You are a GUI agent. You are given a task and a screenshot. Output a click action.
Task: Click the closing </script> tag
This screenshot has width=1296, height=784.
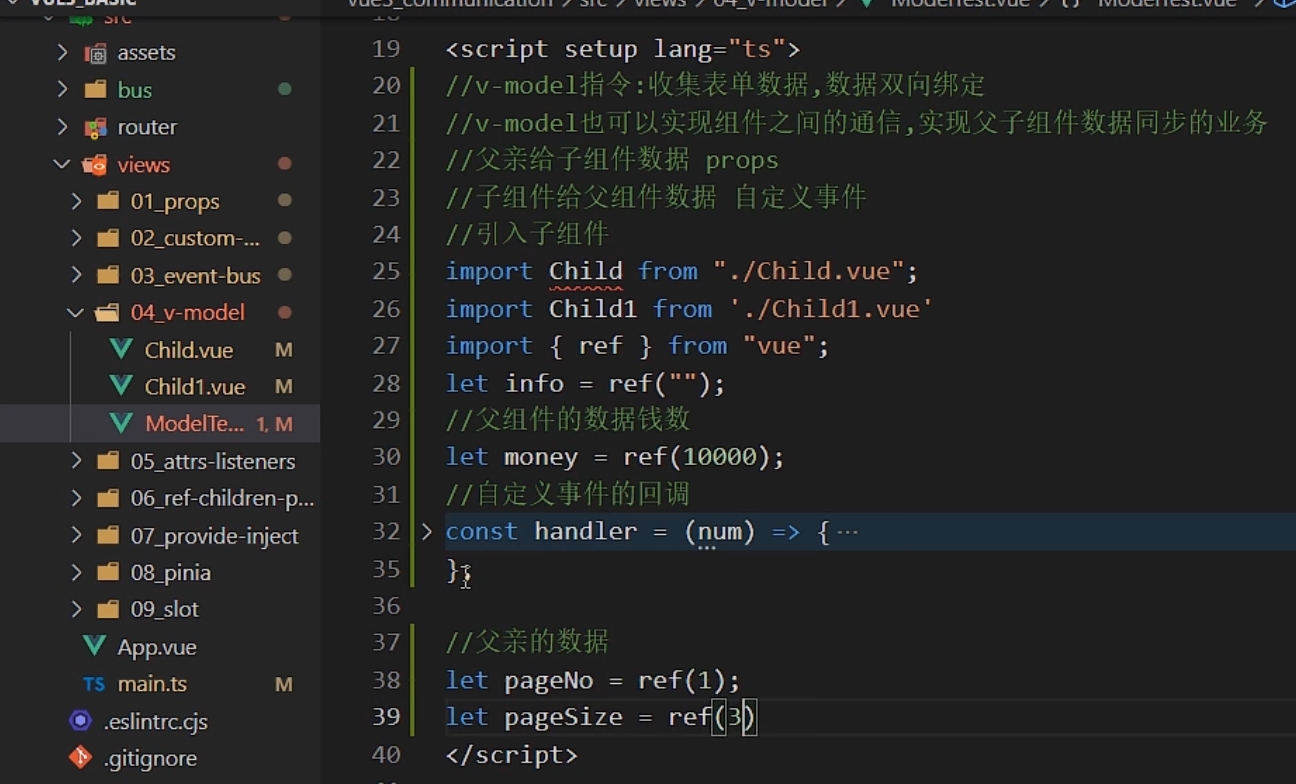tap(511, 755)
